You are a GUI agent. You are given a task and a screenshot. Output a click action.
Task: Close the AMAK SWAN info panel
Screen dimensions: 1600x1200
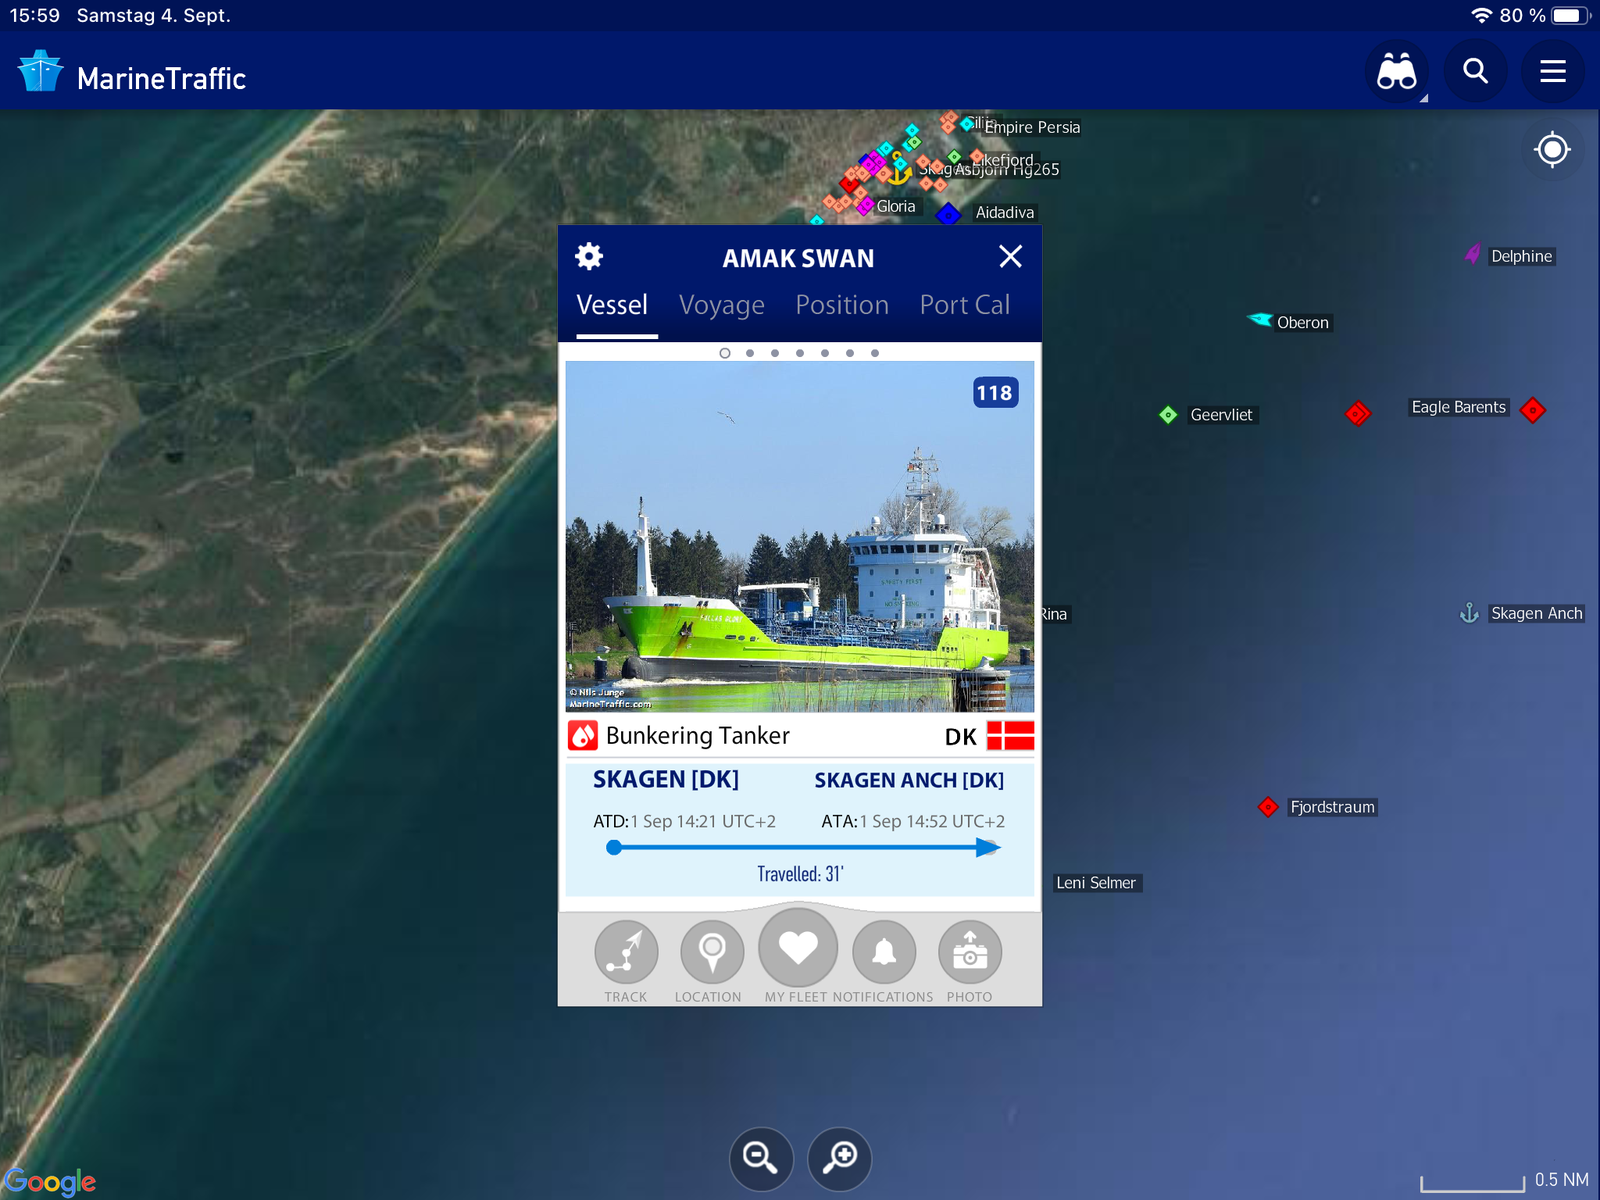click(x=1010, y=257)
